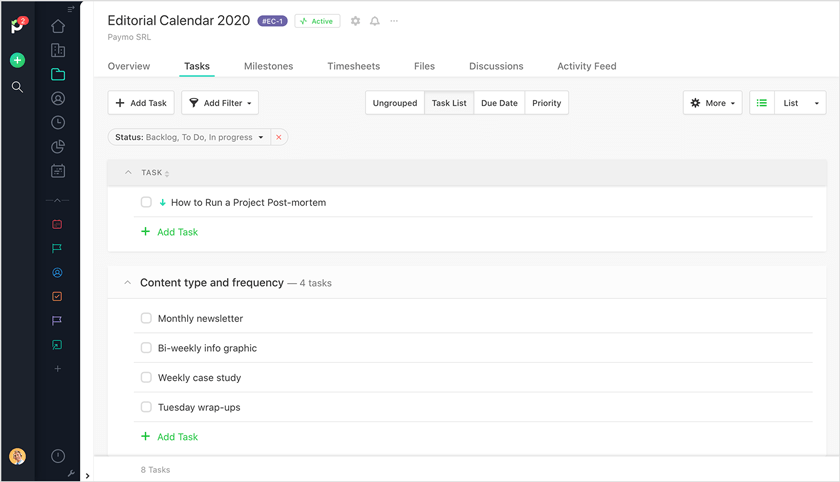840x482 pixels.
Task: Click the Add Task button in toolbar
Action: coord(141,103)
